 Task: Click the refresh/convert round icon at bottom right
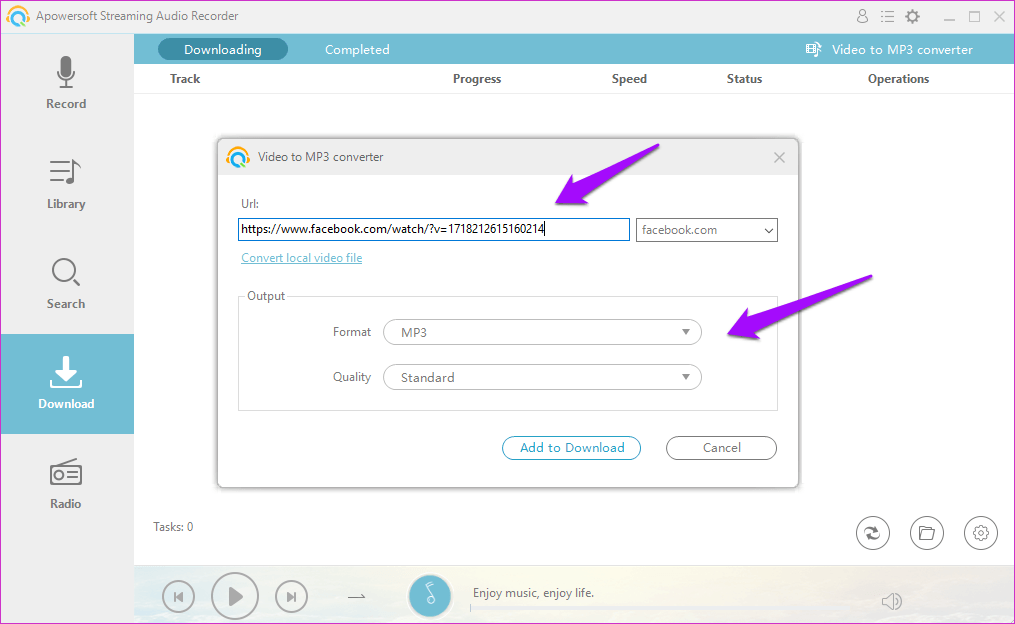click(x=873, y=533)
